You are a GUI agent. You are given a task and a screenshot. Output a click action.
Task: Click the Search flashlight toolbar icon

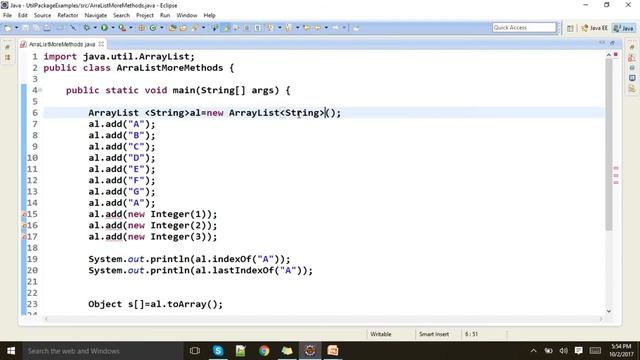click(x=195, y=28)
